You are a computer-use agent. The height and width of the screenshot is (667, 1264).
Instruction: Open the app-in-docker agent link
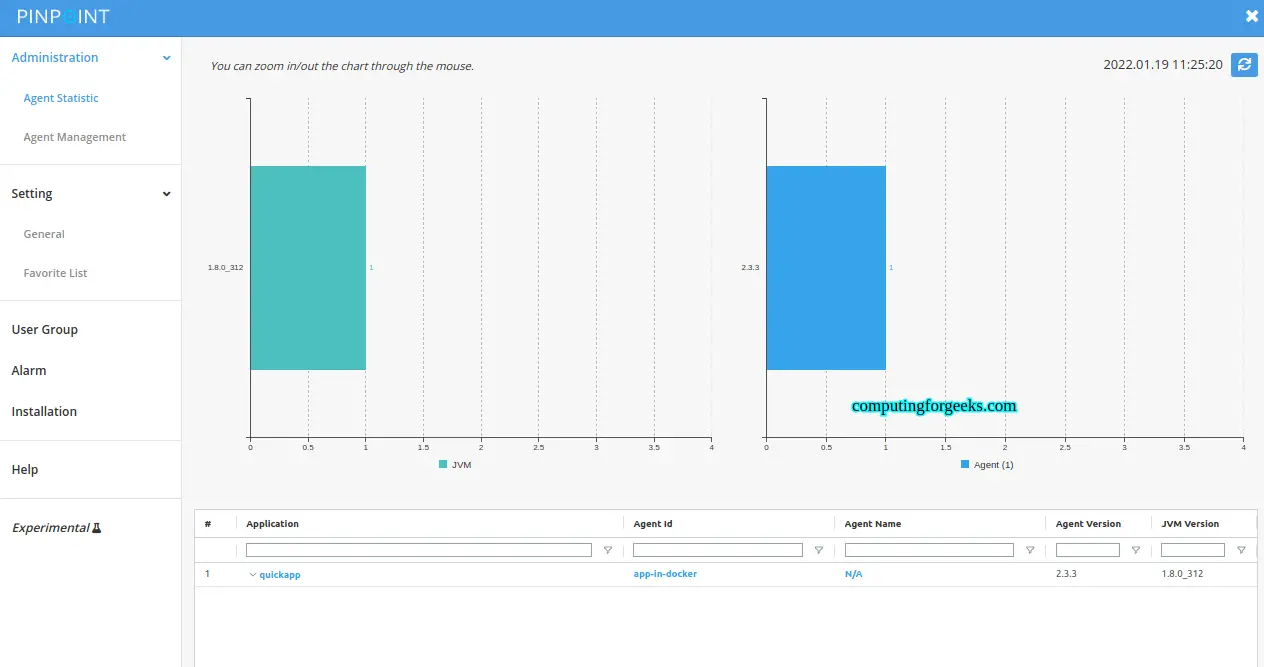click(x=665, y=574)
